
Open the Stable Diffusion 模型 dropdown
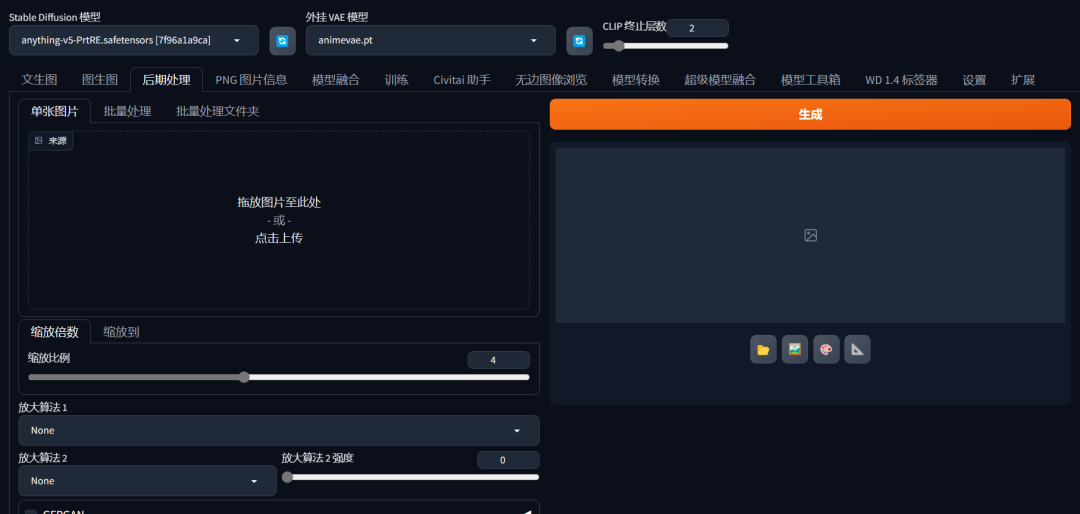click(x=134, y=41)
